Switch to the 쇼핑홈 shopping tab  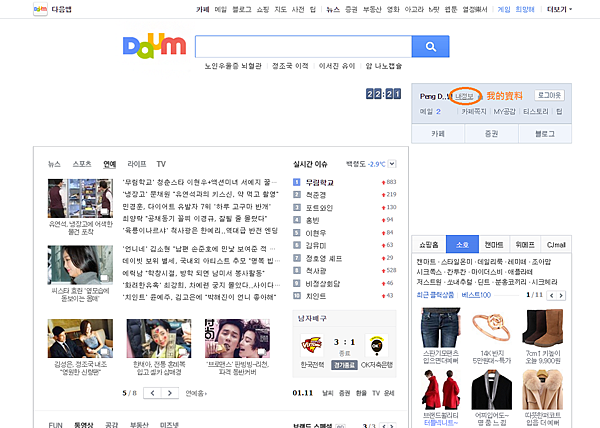click(x=429, y=244)
